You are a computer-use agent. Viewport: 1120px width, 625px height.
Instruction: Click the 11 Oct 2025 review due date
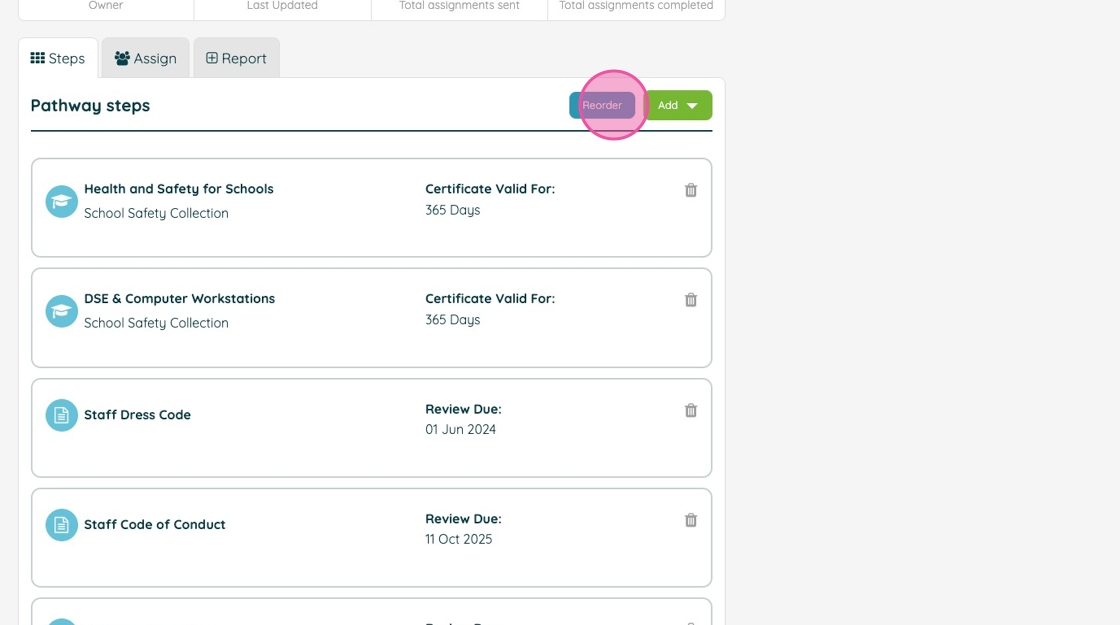click(459, 539)
